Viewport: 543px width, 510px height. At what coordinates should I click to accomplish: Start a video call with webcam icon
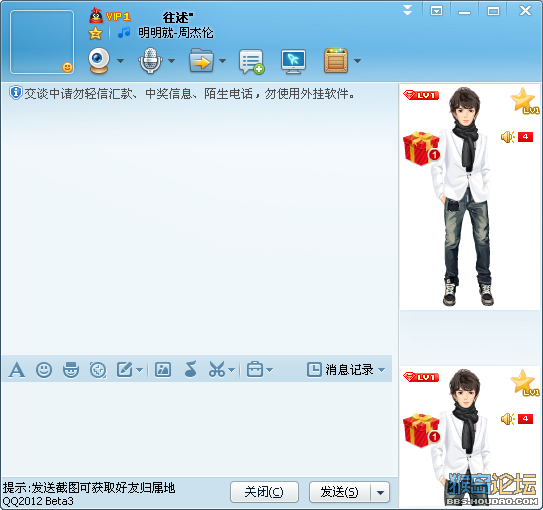point(99,61)
